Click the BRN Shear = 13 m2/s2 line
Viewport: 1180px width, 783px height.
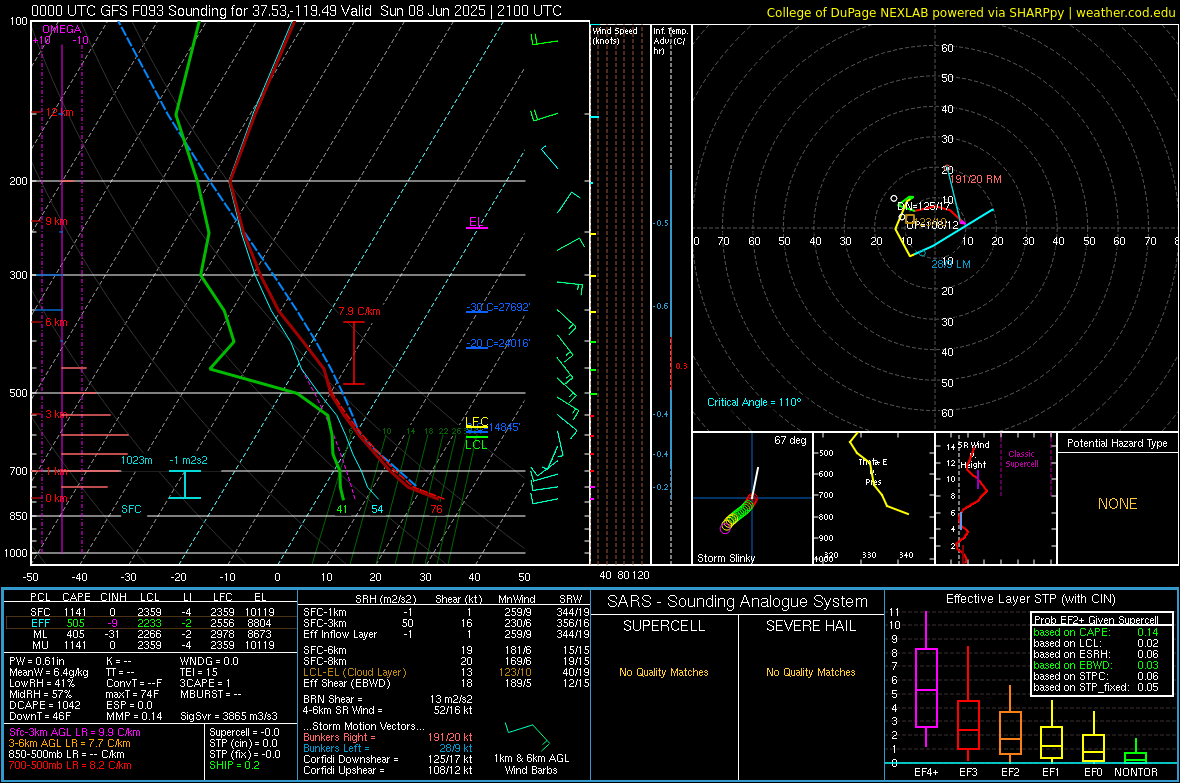click(x=388, y=699)
